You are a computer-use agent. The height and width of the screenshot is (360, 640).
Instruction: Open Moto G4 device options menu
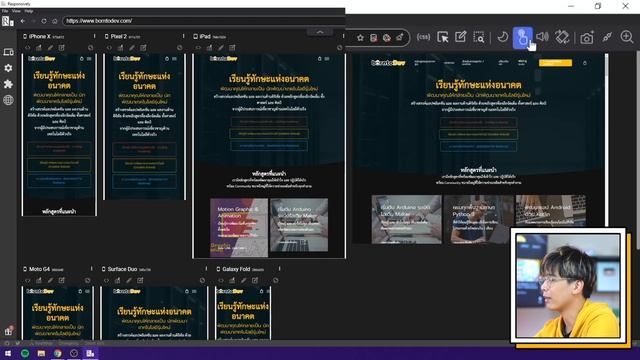(x=91, y=269)
